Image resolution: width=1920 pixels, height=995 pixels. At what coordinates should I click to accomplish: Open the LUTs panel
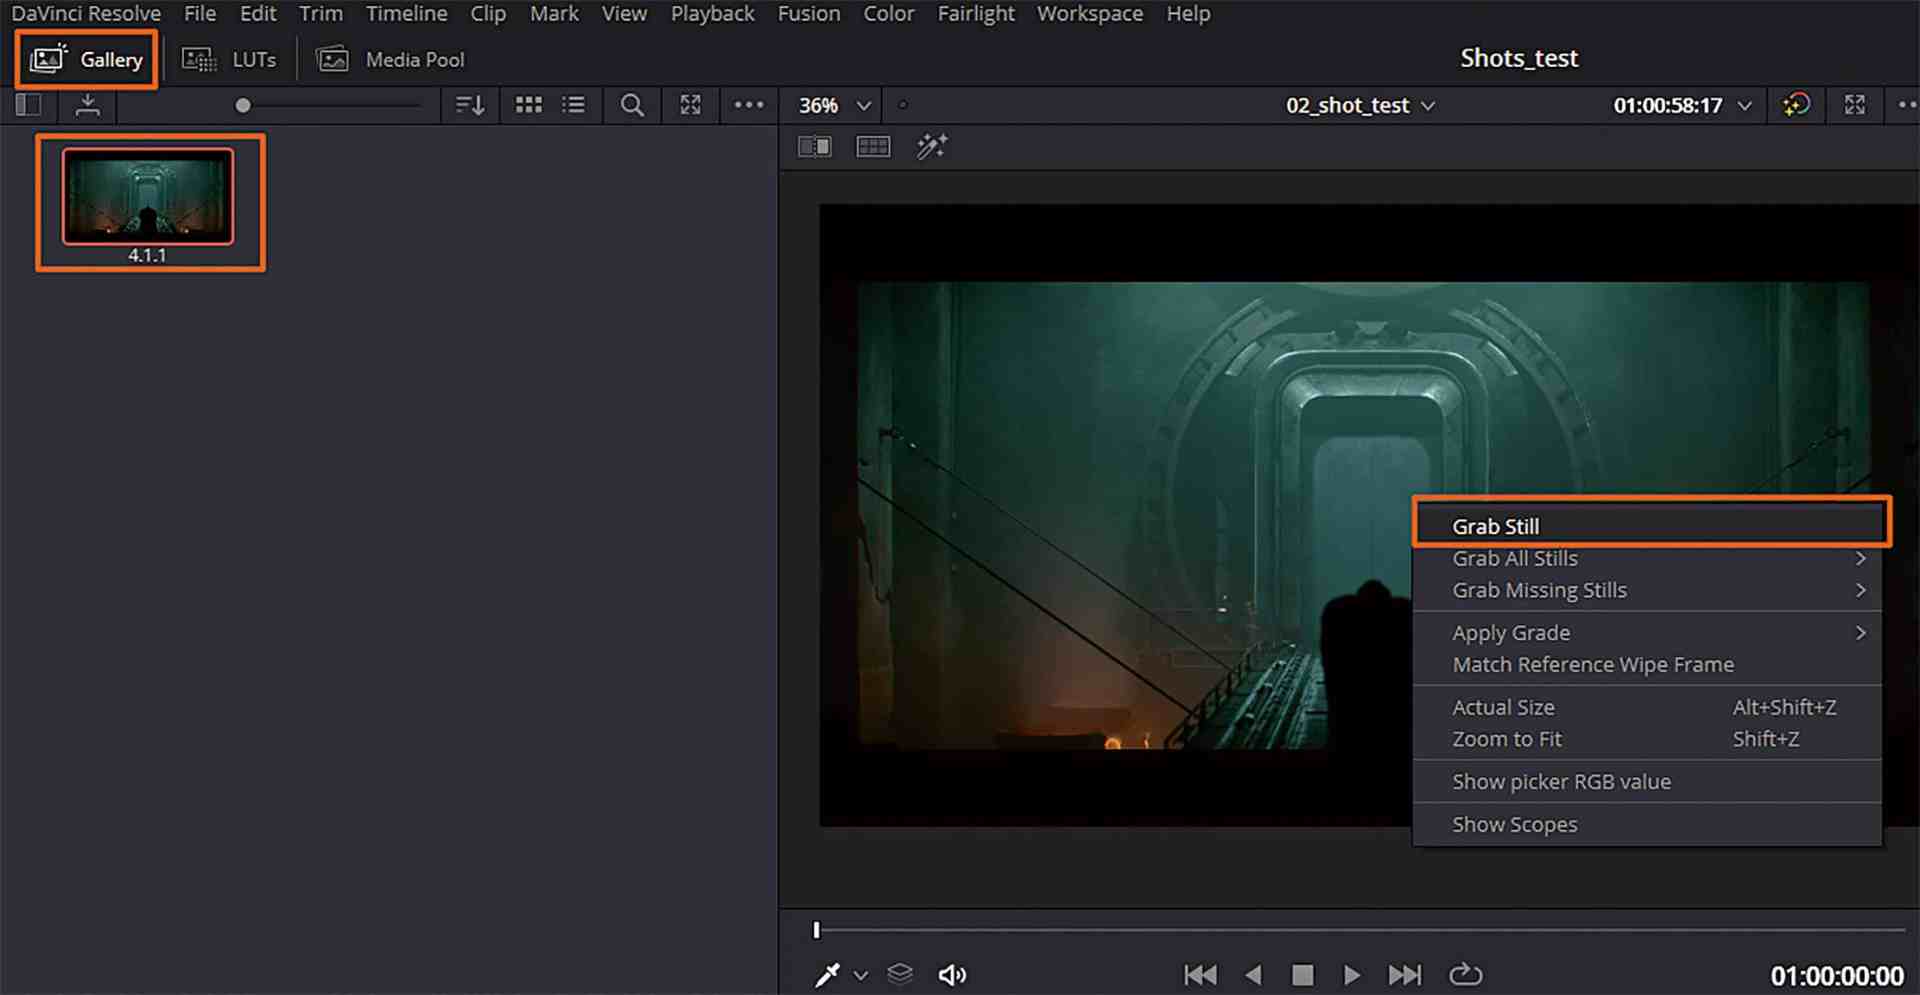(x=229, y=60)
